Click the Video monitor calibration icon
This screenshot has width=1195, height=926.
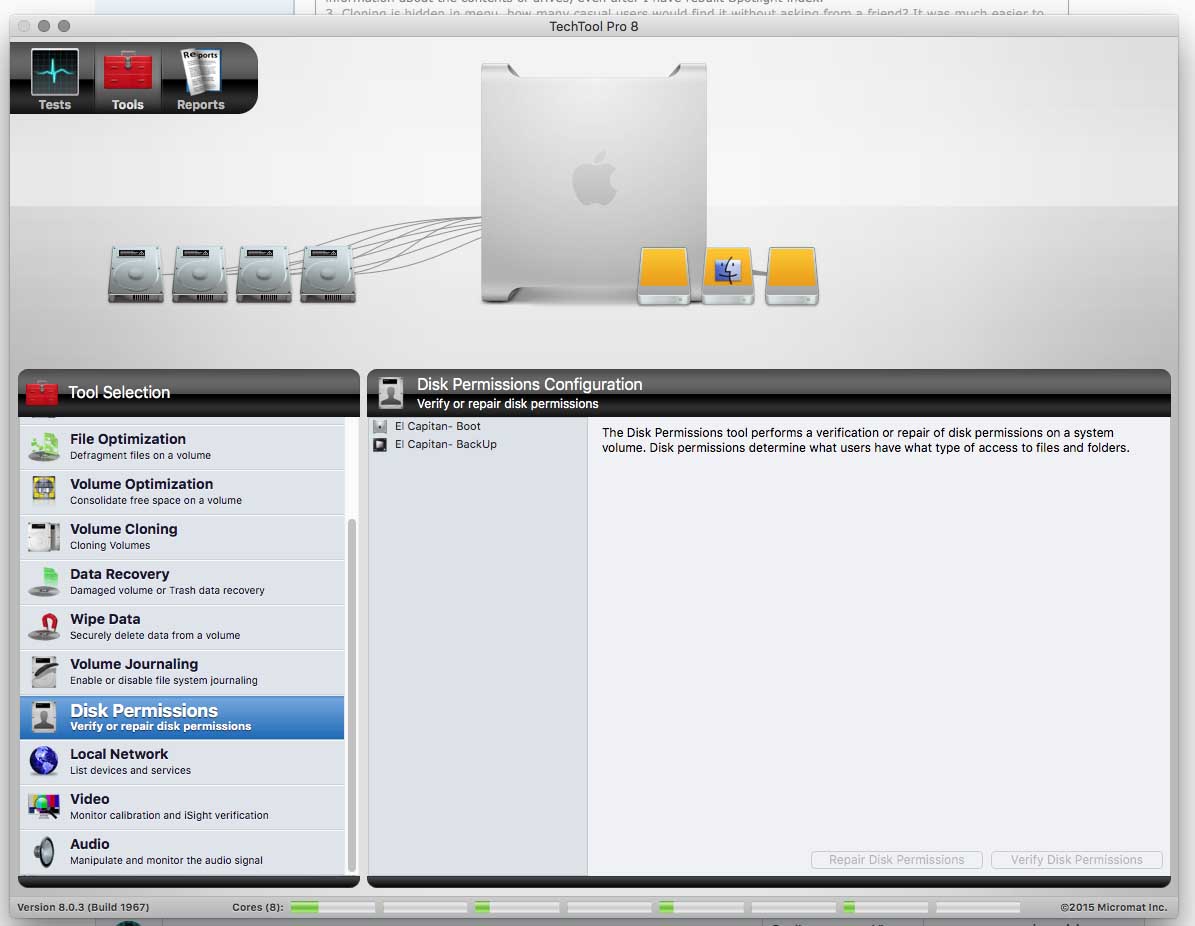(x=44, y=806)
